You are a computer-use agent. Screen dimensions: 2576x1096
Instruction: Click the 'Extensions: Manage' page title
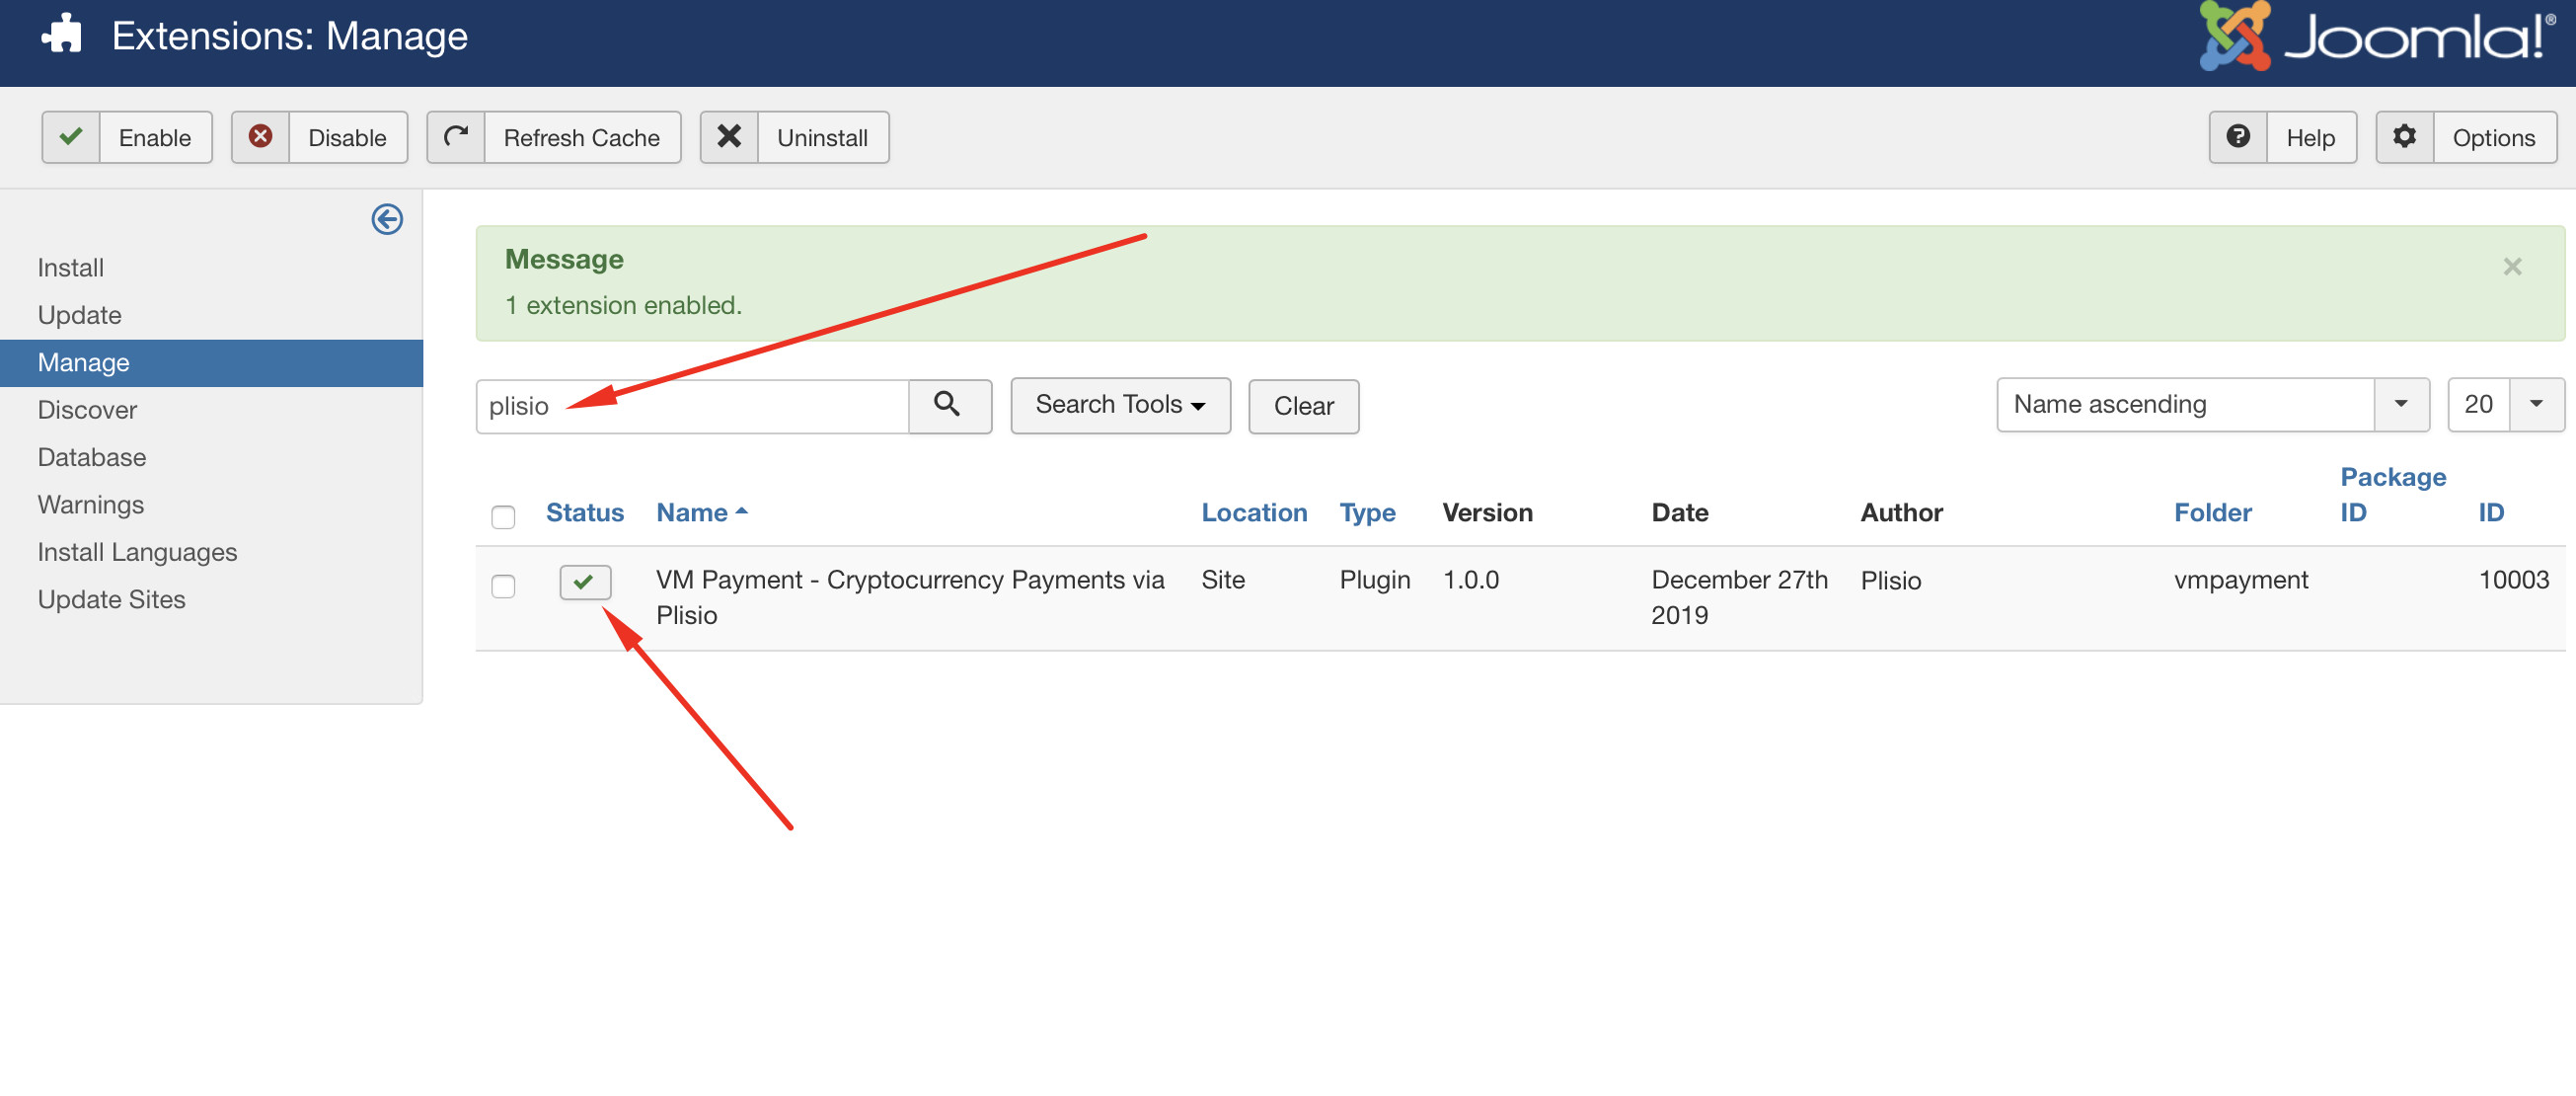click(289, 36)
